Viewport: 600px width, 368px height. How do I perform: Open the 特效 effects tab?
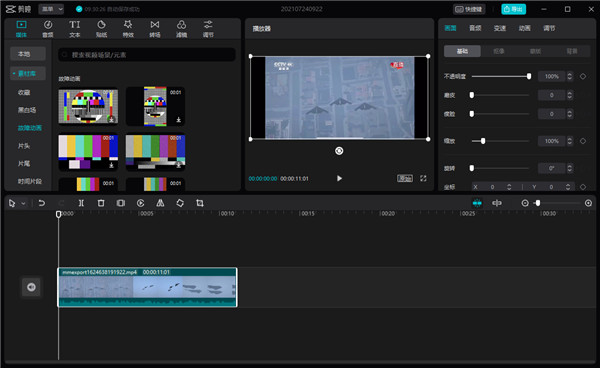[128, 29]
